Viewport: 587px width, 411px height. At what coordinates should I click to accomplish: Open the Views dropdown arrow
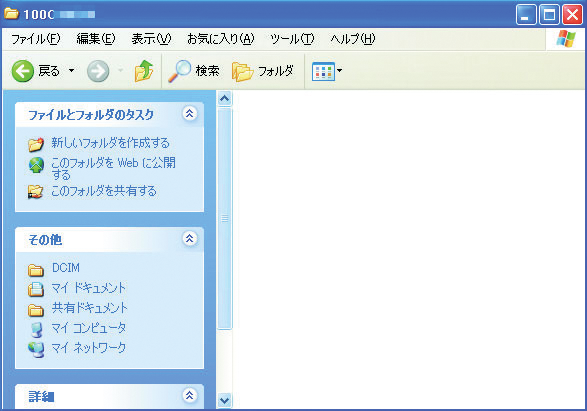[339, 70]
